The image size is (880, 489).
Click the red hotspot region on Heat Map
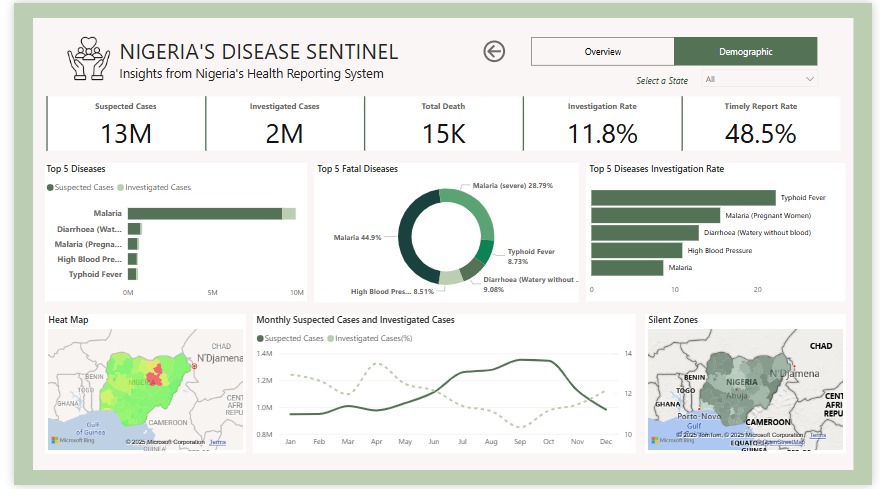(x=155, y=374)
